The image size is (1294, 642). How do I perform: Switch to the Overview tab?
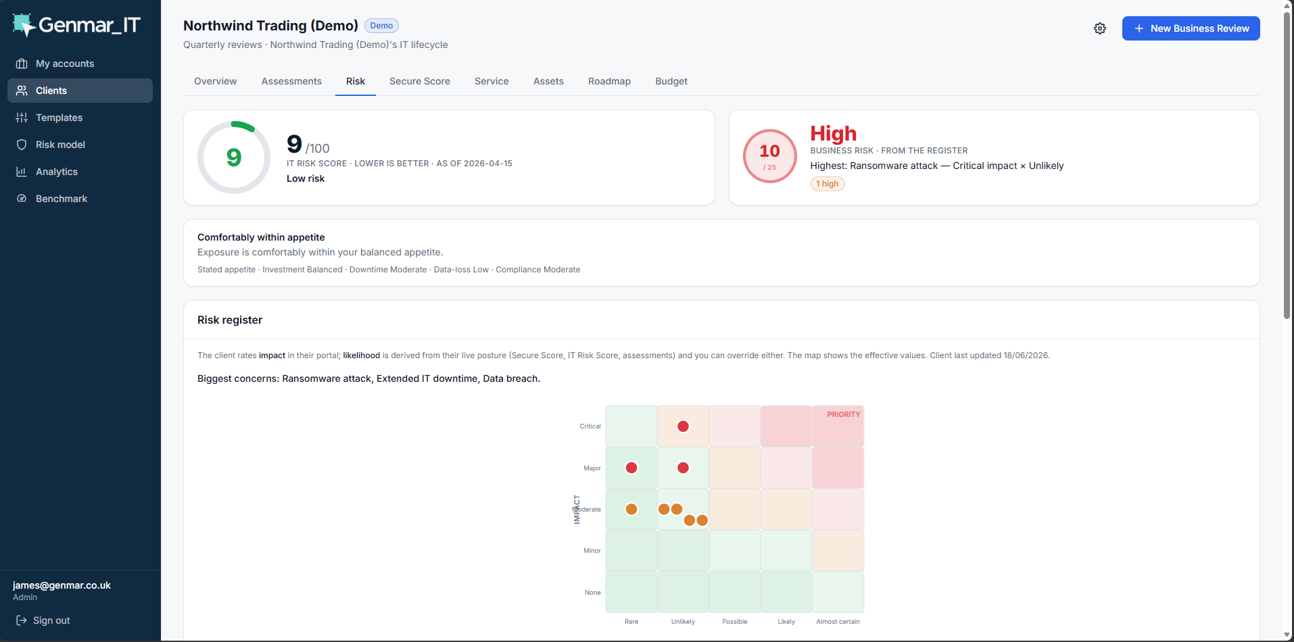(x=215, y=81)
